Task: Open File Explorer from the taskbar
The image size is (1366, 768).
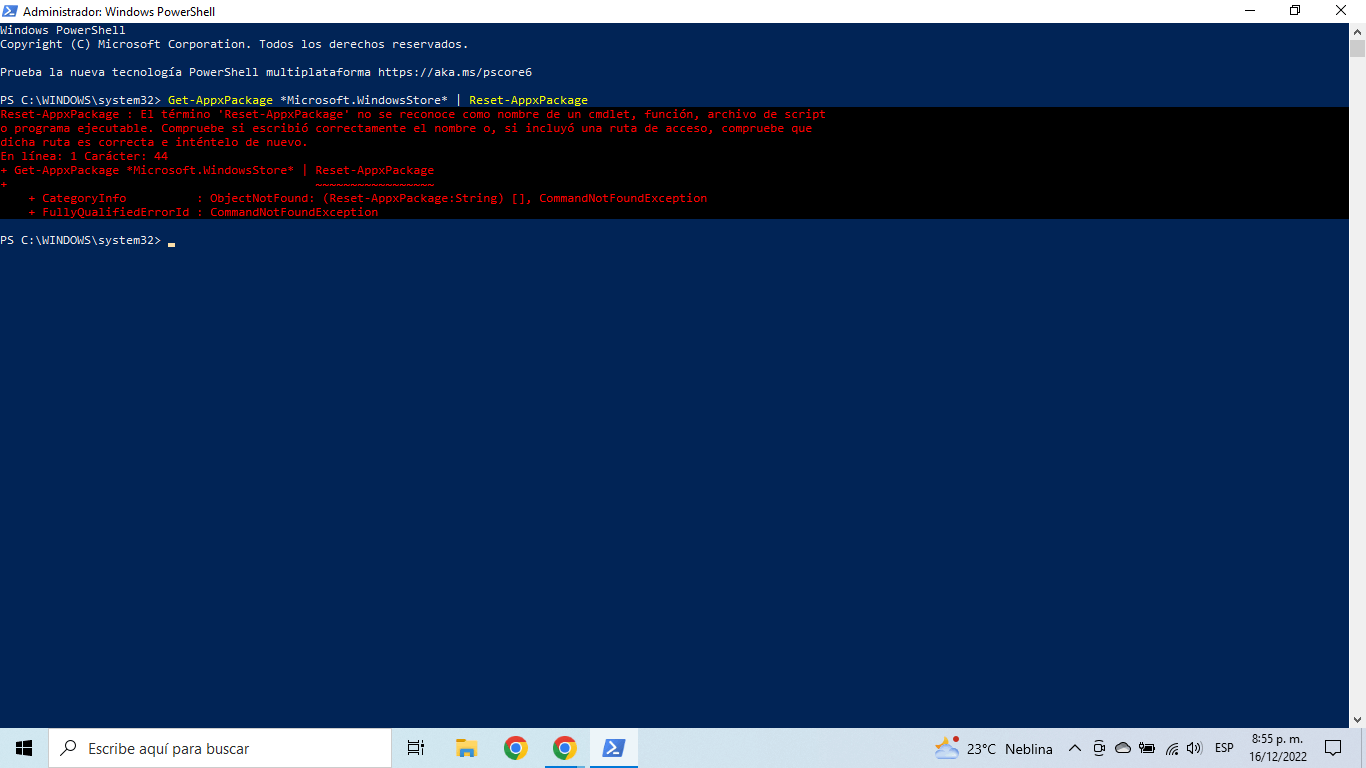Action: [x=466, y=748]
